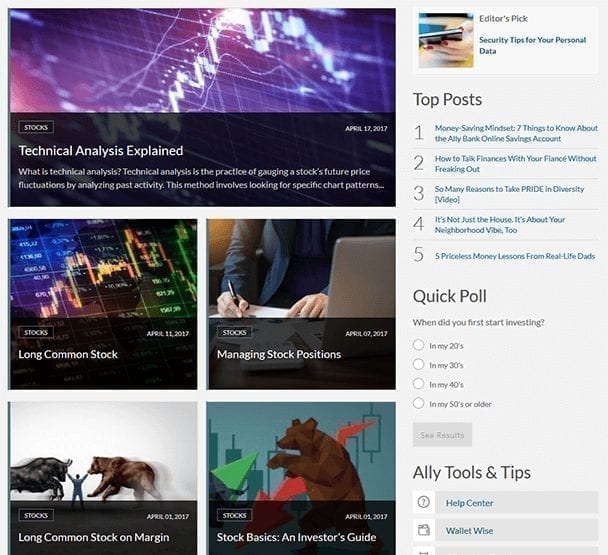608x555 pixels.
Task: Open Stock Basics: An Investor's Guide card
Action: [x=297, y=537]
